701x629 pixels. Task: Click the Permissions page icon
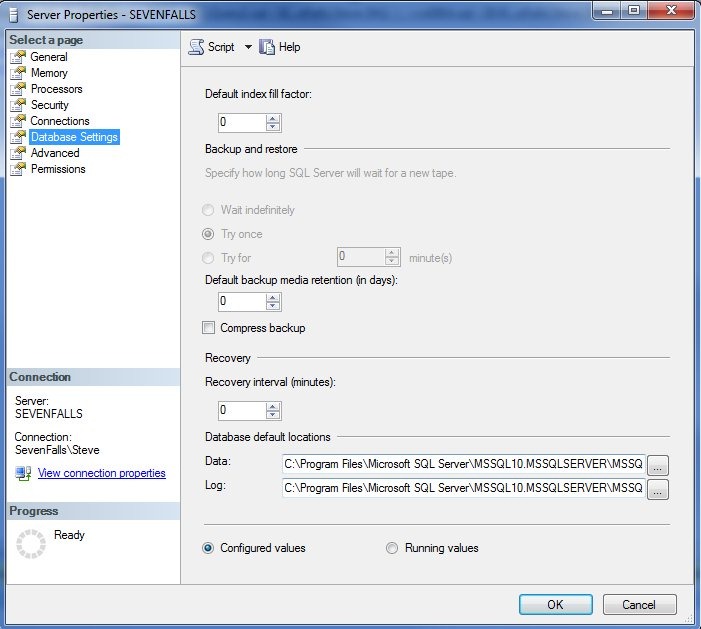(x=17, y=169)
